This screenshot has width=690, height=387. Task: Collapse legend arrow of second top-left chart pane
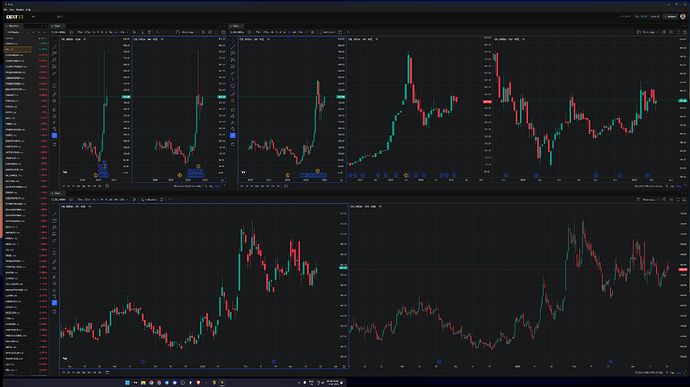pyautogui.click(x=162, y=39)
